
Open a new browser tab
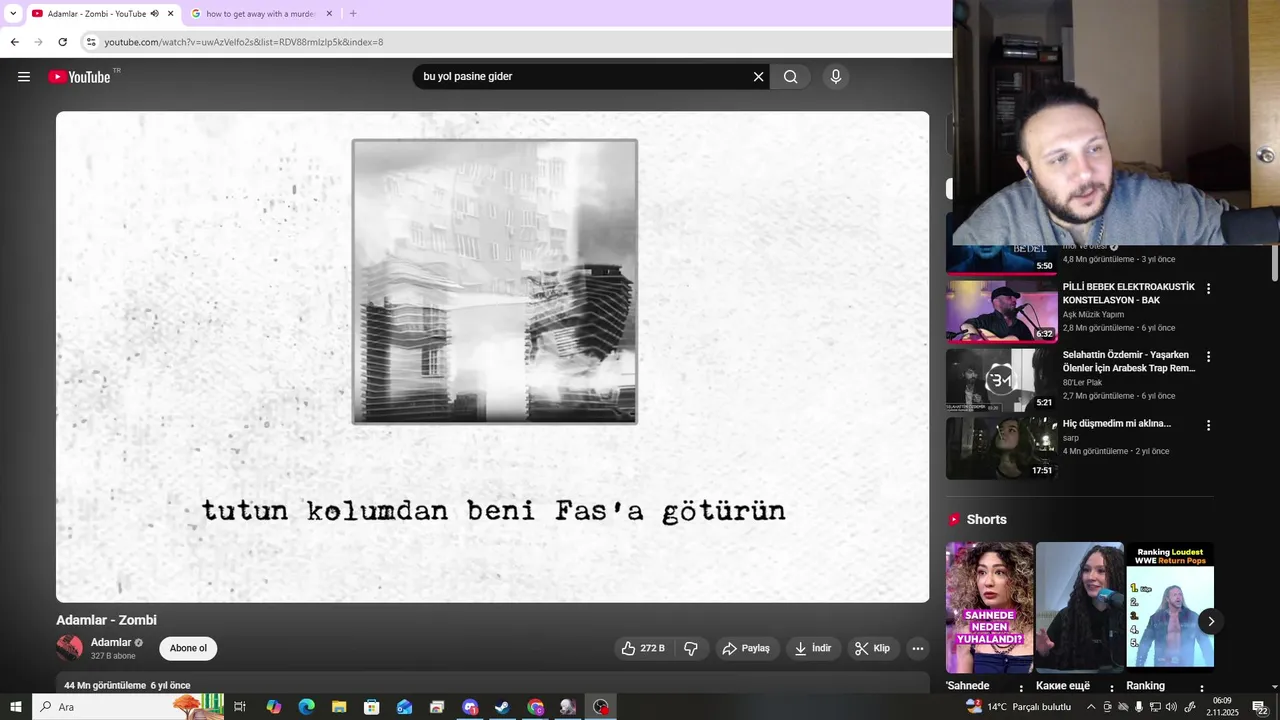click(353, 14)
